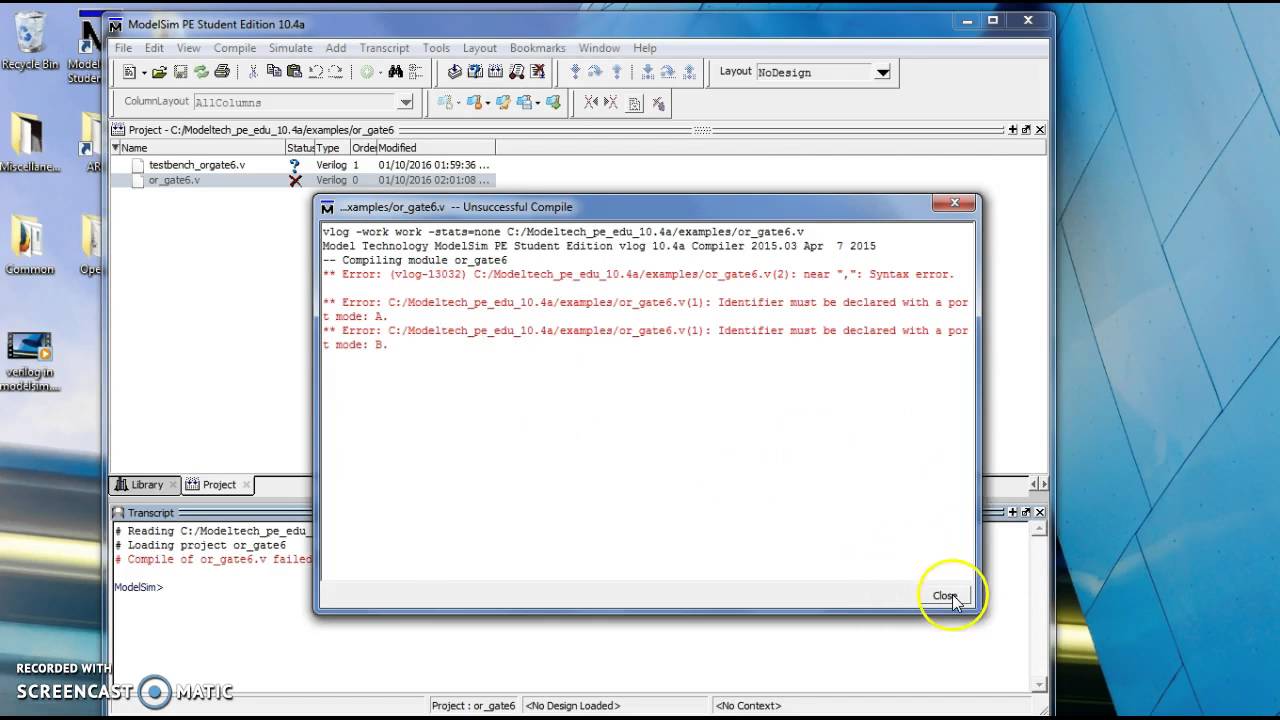Open the Tools menu
The width and height of the screenshot is (1280, 720).
click(436, 48)
